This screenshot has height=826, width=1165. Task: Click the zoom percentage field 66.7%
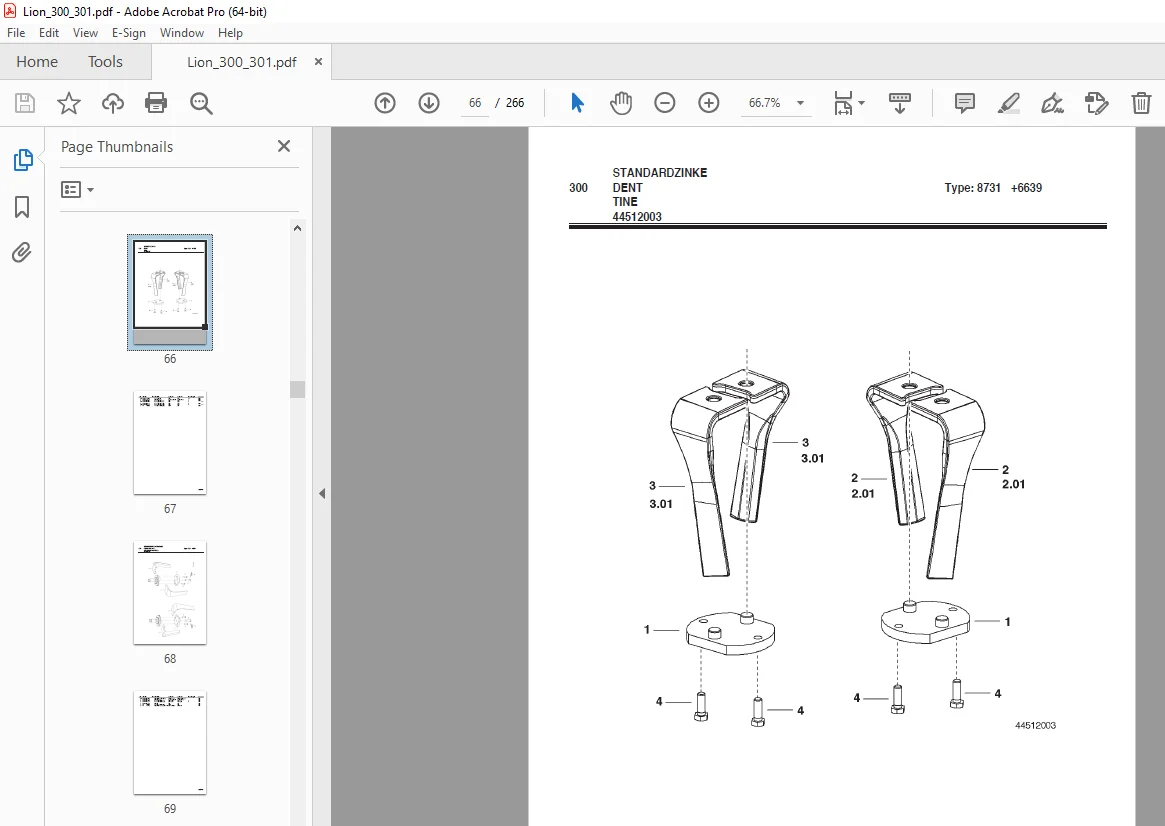765,103
